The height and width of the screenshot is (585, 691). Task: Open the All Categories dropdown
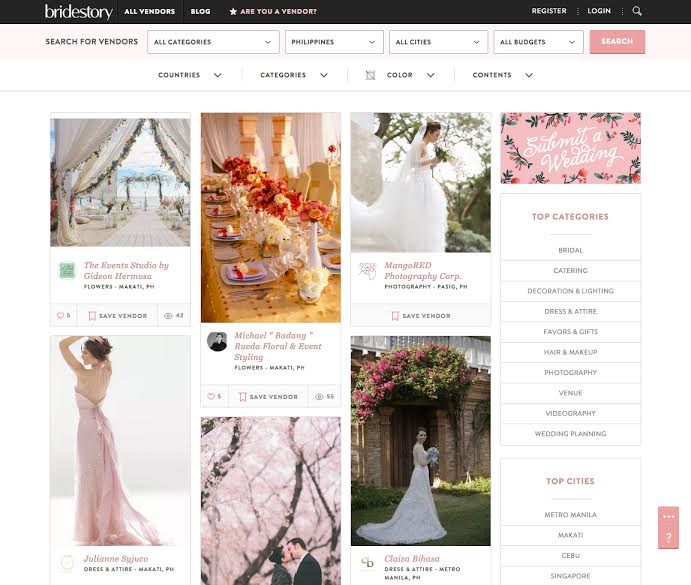point(213,42)
